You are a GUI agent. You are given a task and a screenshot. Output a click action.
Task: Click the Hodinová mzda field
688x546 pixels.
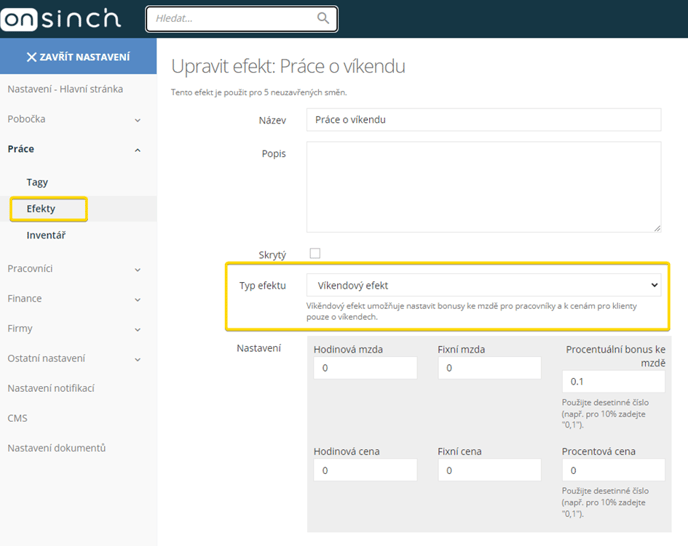tap(365, 368)
